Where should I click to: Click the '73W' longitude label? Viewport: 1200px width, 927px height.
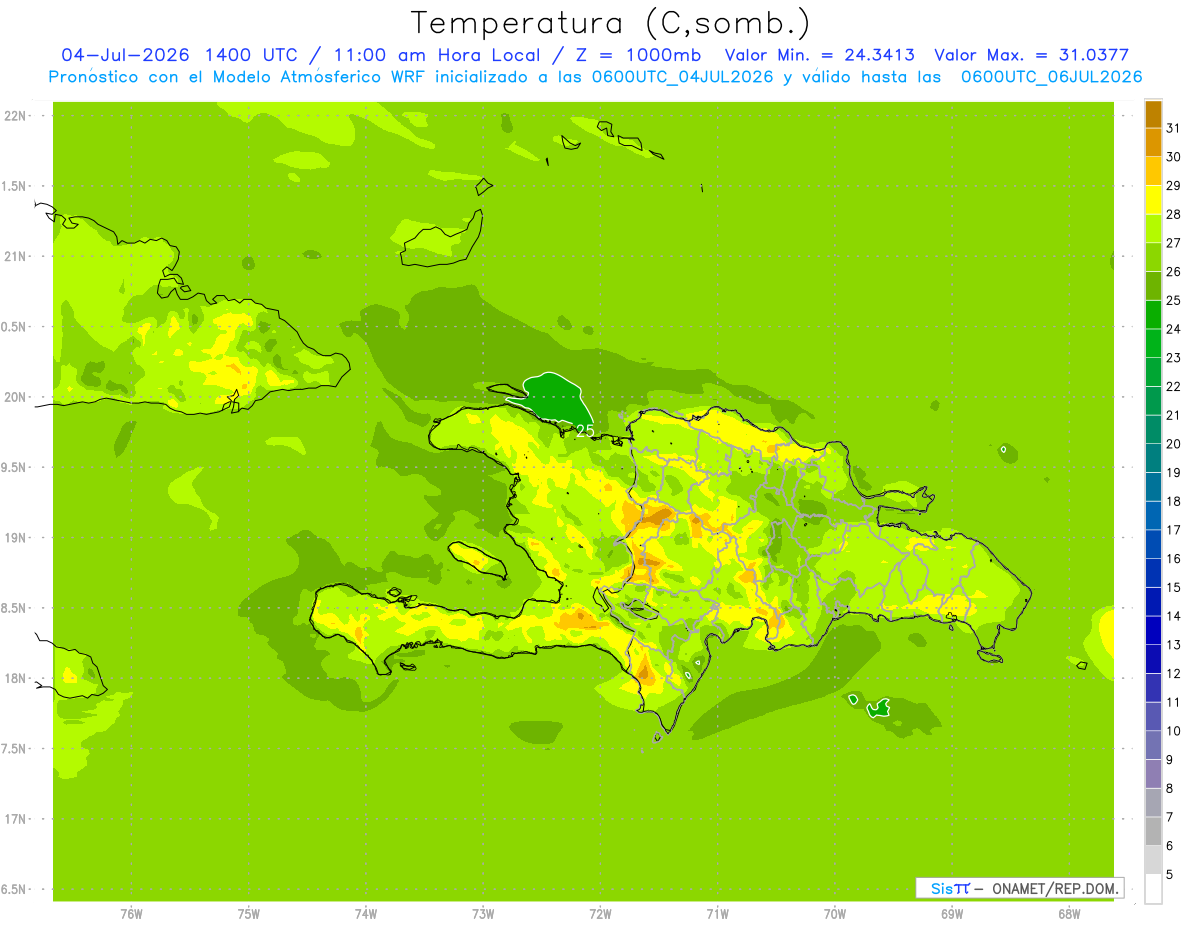(483, 913)
